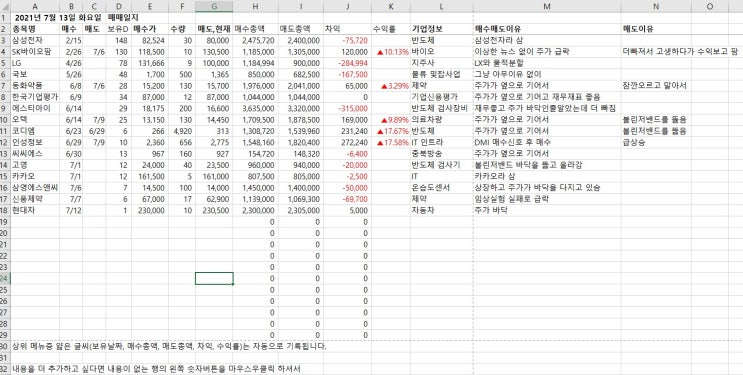The height and width of the screenshot is (375, 743).
Task: Select the '국보' stock name cell
Action: click(x=35, y=74)
